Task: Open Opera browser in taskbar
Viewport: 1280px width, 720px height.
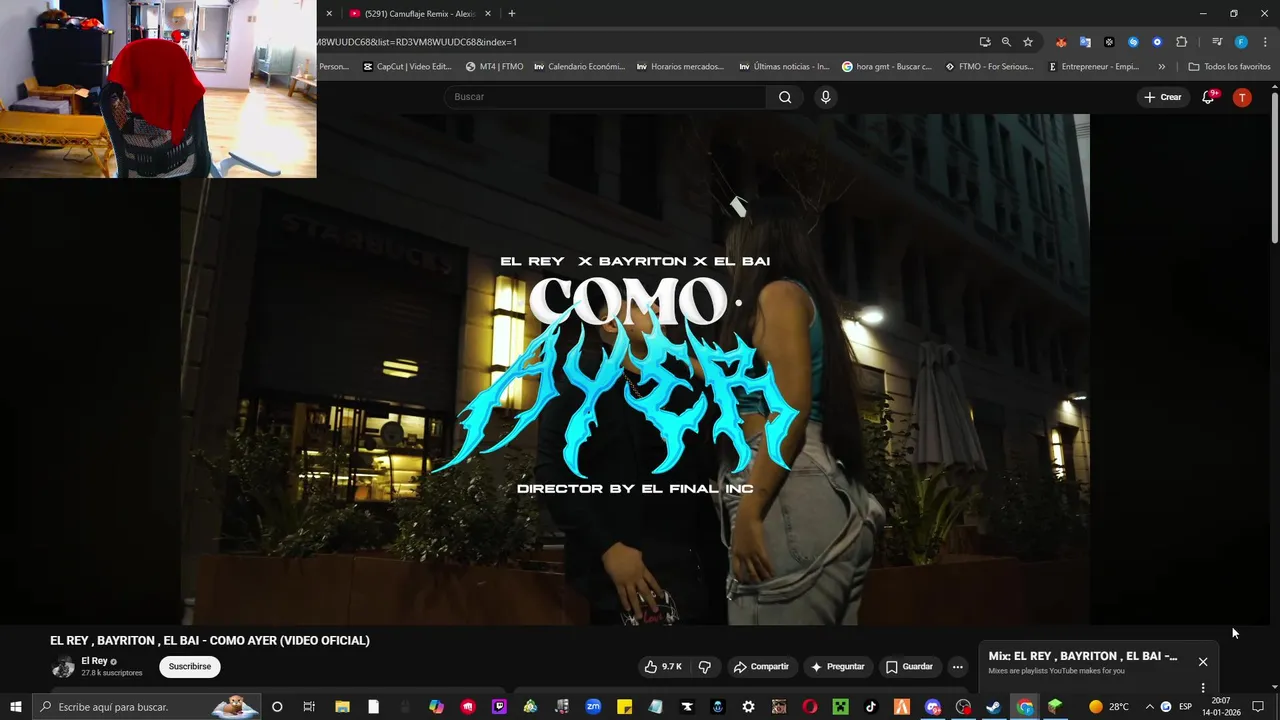Action: tap(810, 707)
